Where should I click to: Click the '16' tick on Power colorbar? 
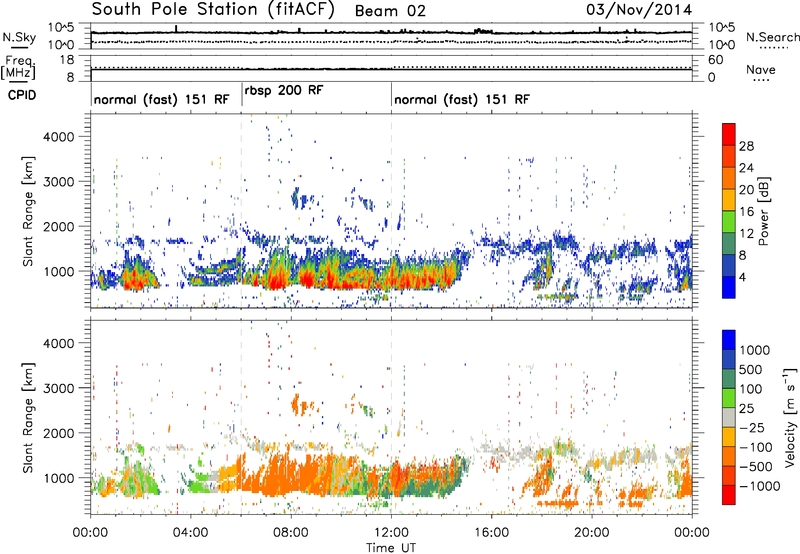746,212
